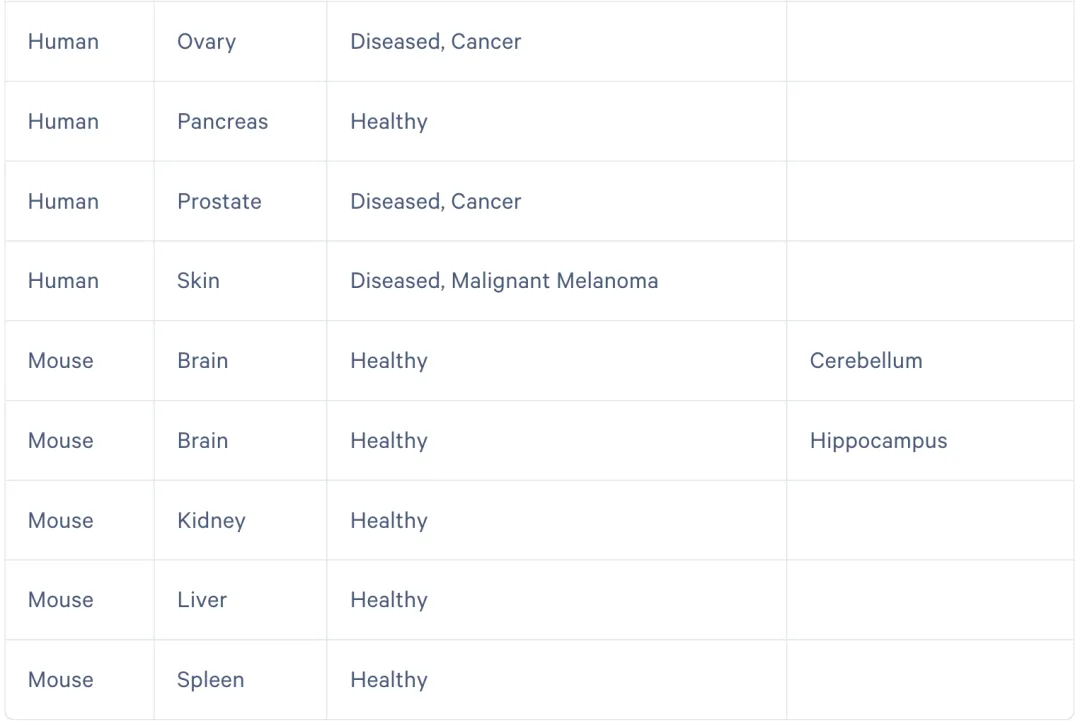1080x726 pixels.
Task: Click the Ovary tissue cell
Action: coord(206,42)
